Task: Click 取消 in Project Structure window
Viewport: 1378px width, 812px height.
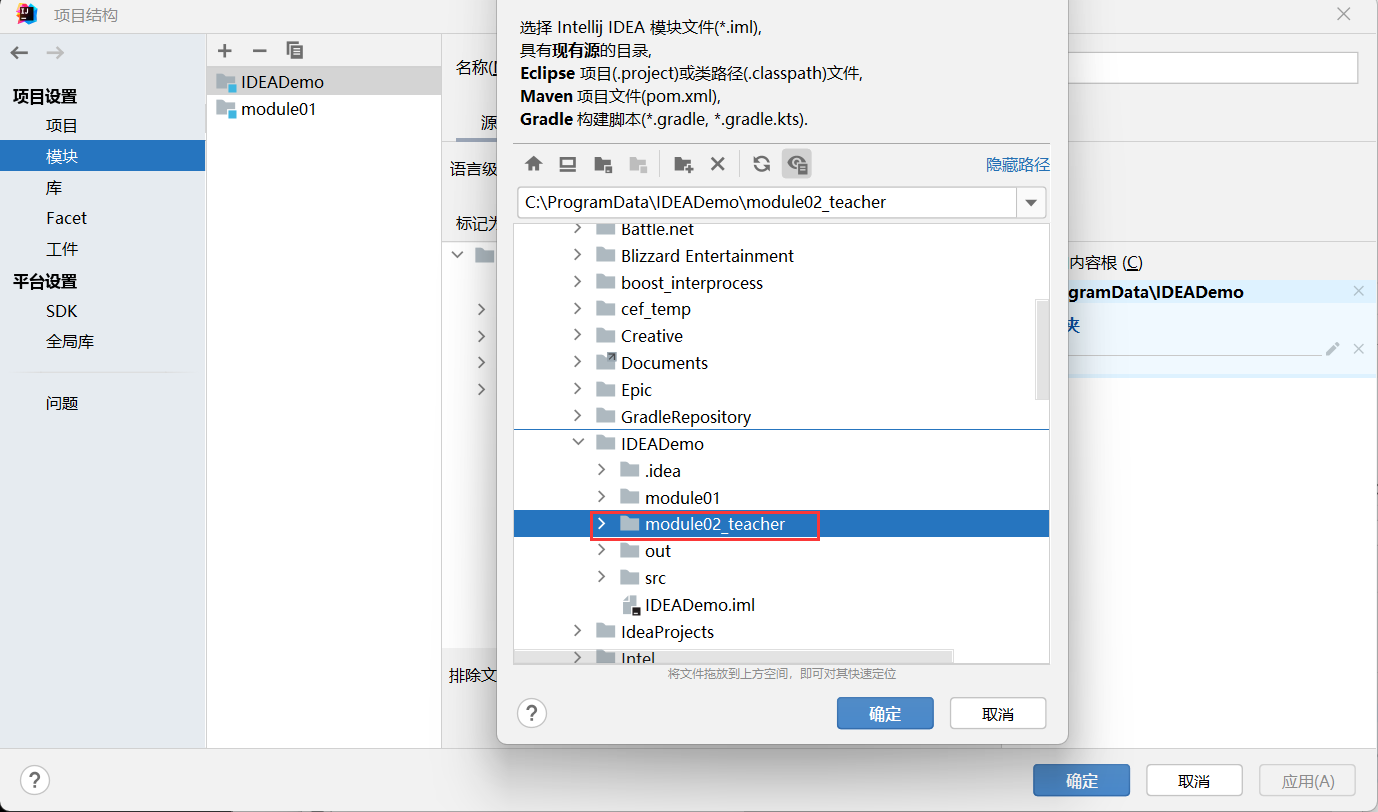Action: pos(1194,780)
